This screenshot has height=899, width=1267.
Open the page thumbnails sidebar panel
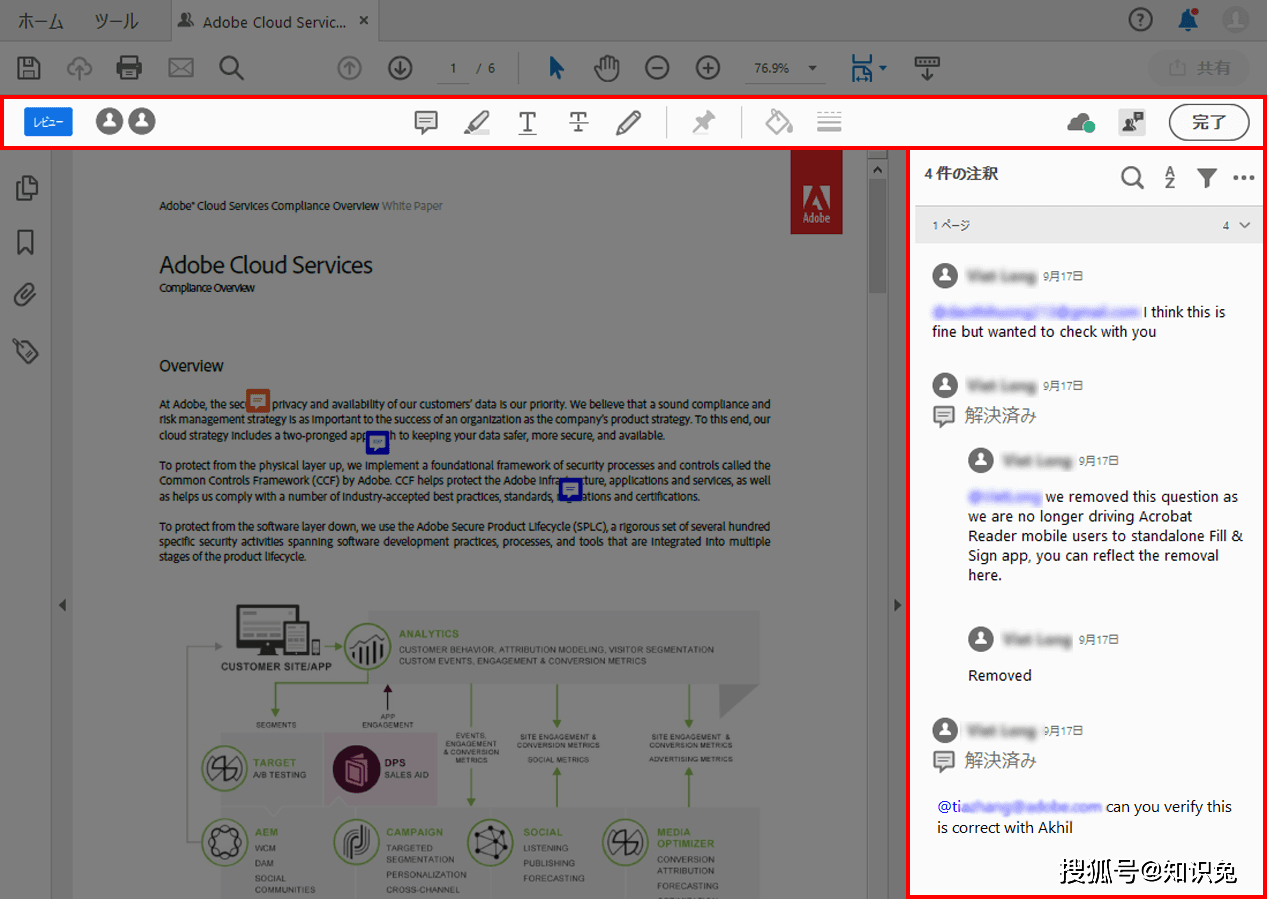click(x=25, y=188)
